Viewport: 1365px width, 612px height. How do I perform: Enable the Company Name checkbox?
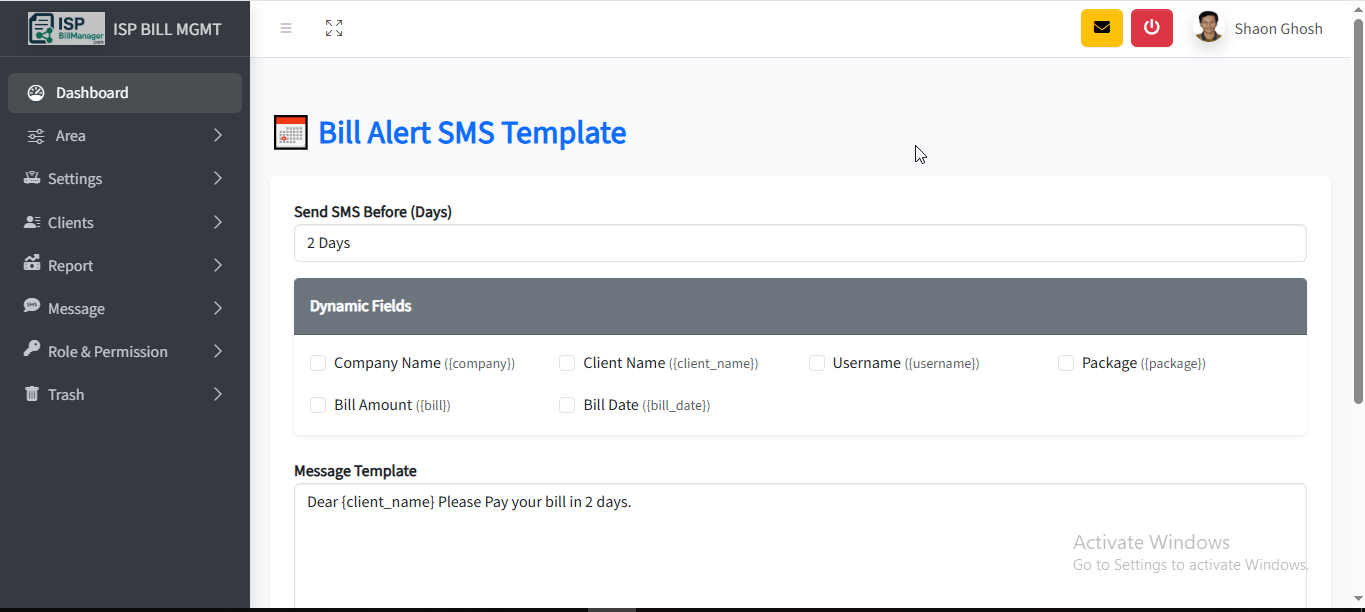318,363
